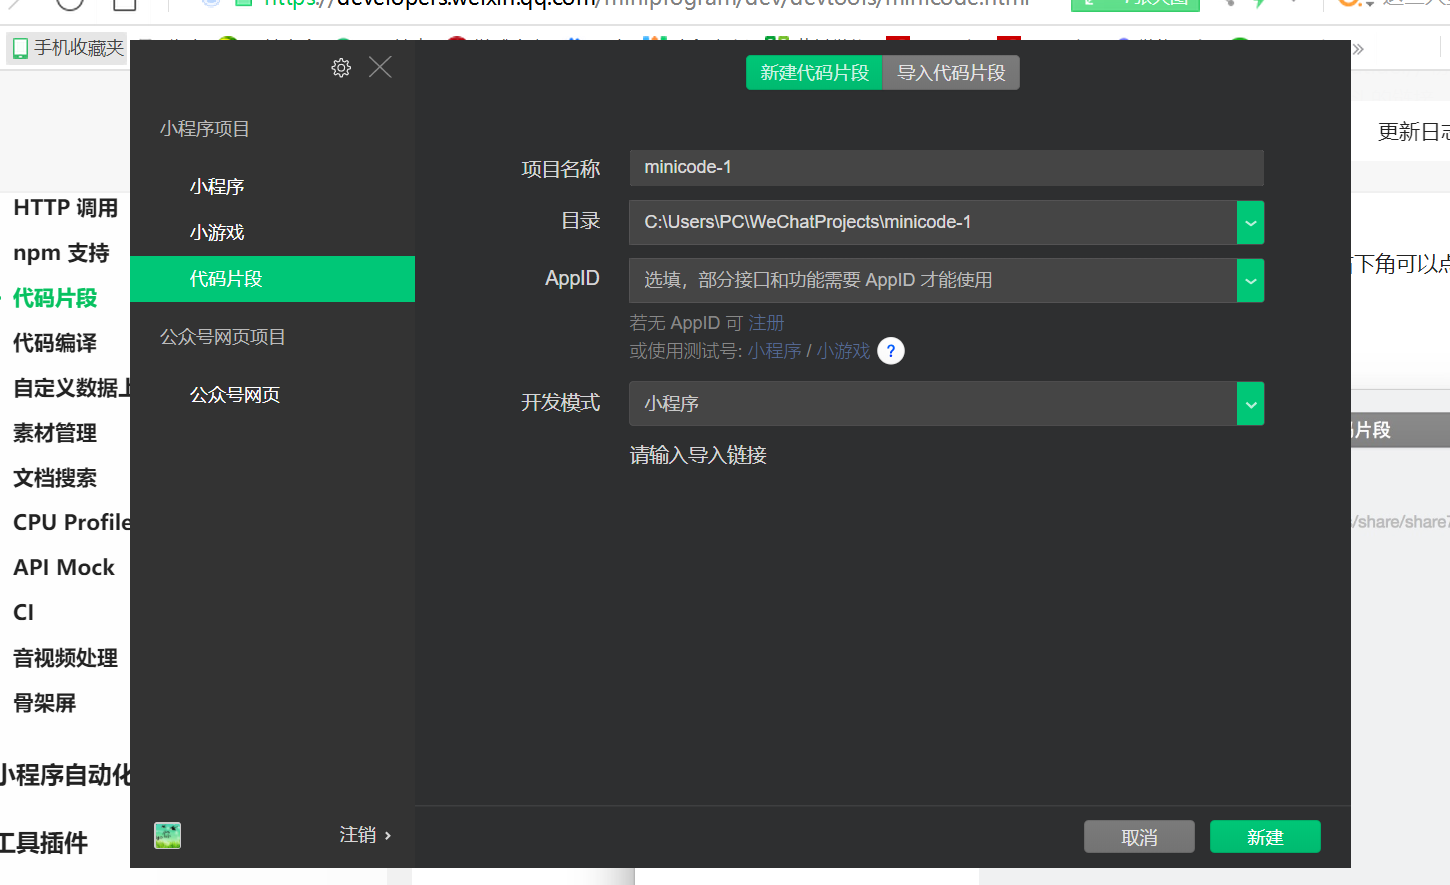Open 工具插件 in webpage sidebar
This screenshot has width=1450, height=885.
pos(43,843)
